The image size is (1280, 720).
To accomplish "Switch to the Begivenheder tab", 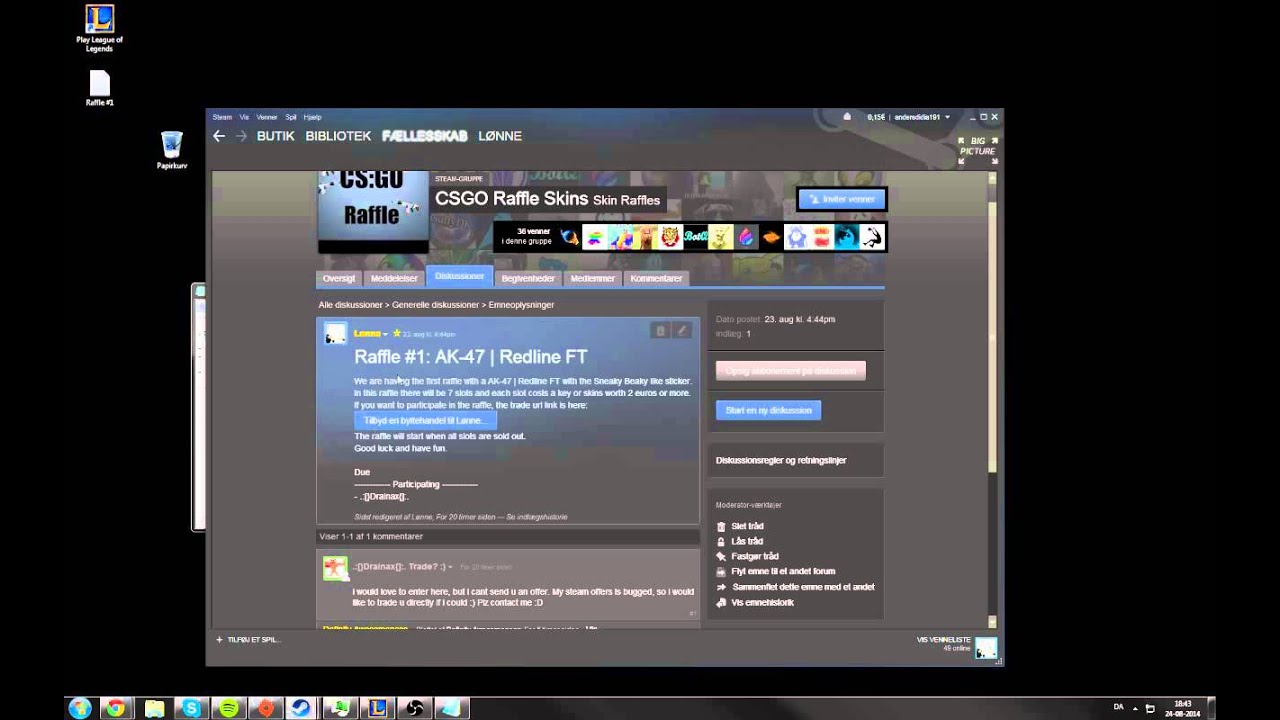I will click(x=528, y=278).
